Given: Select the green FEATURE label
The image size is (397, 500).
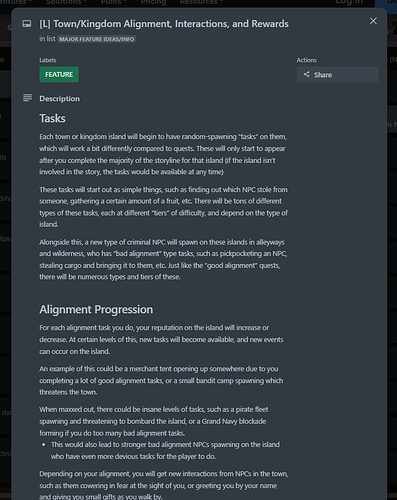Looking at the screenshot, I should click(x=59, y=74).
